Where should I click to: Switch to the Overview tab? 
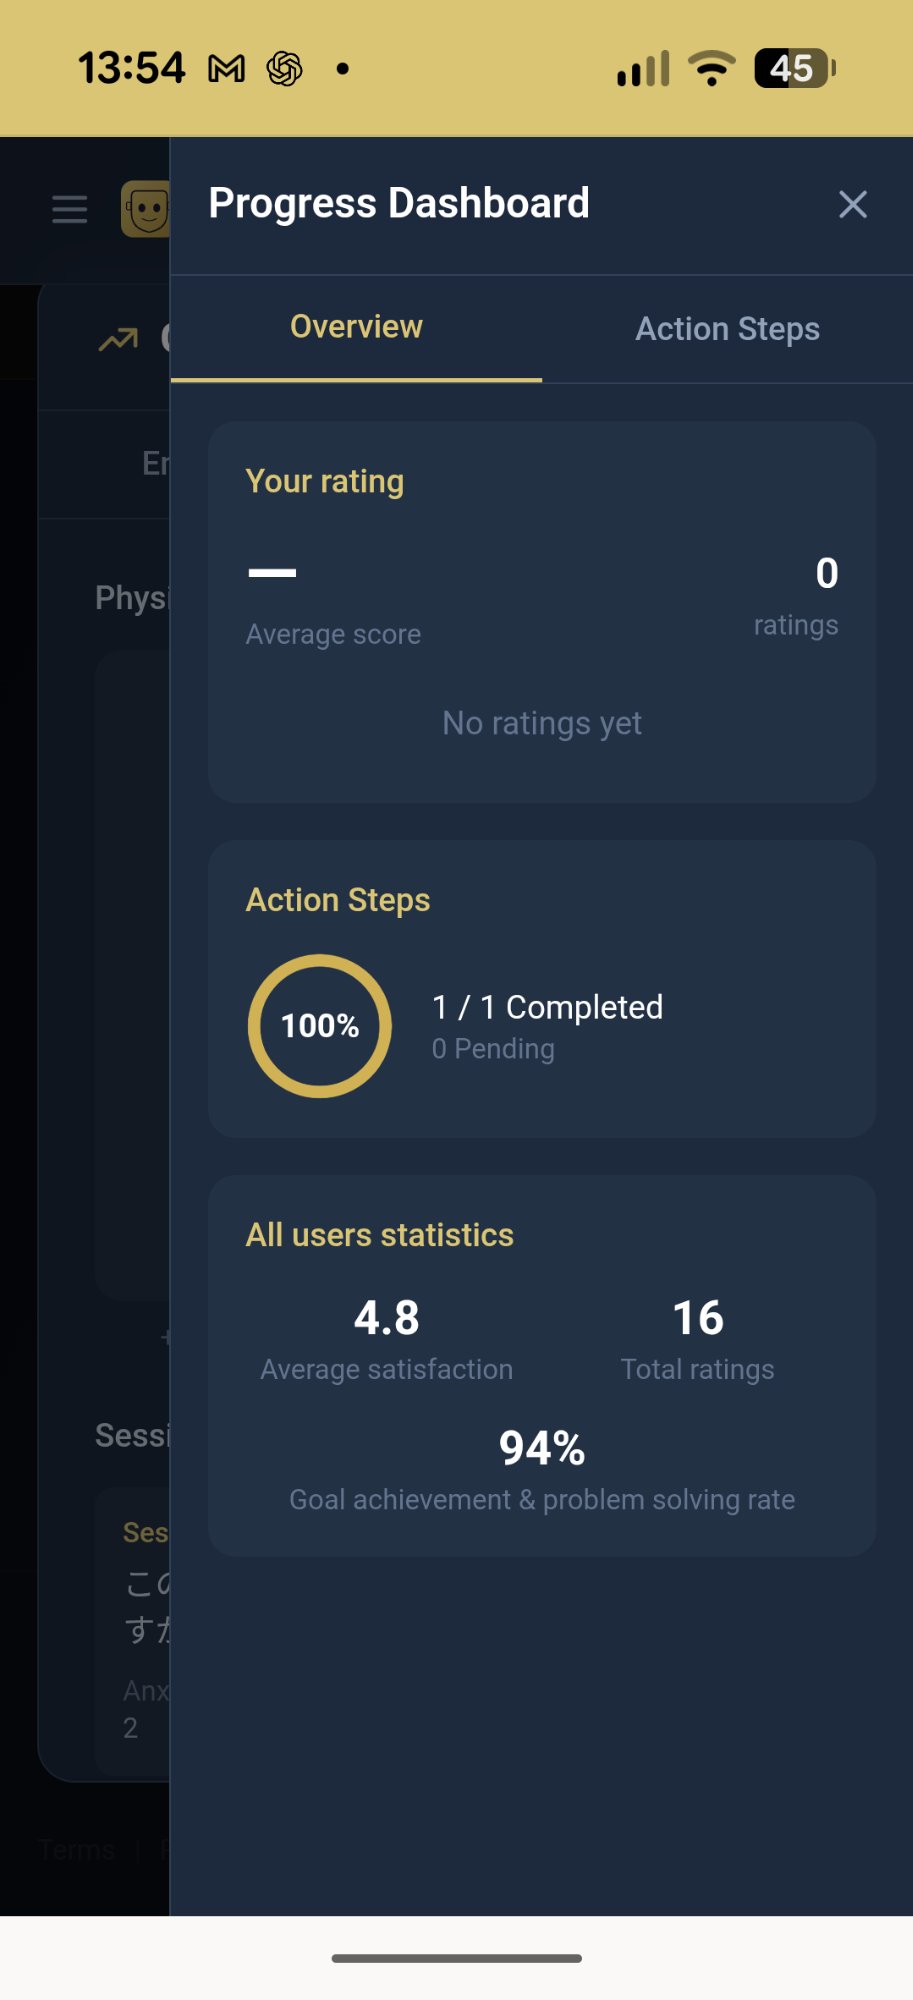pyautogui.click(x=356, y=327)
